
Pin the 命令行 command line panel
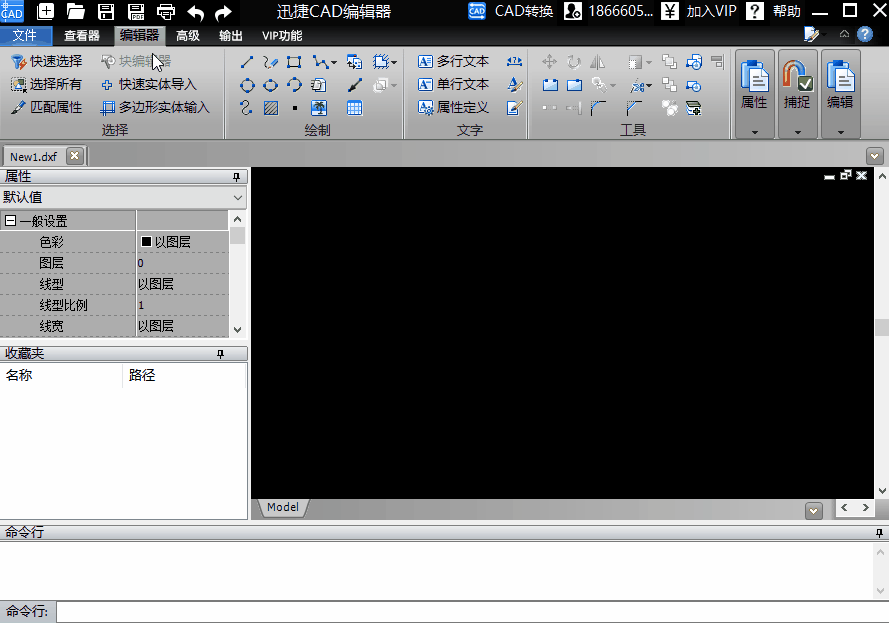tap(879, 533)
